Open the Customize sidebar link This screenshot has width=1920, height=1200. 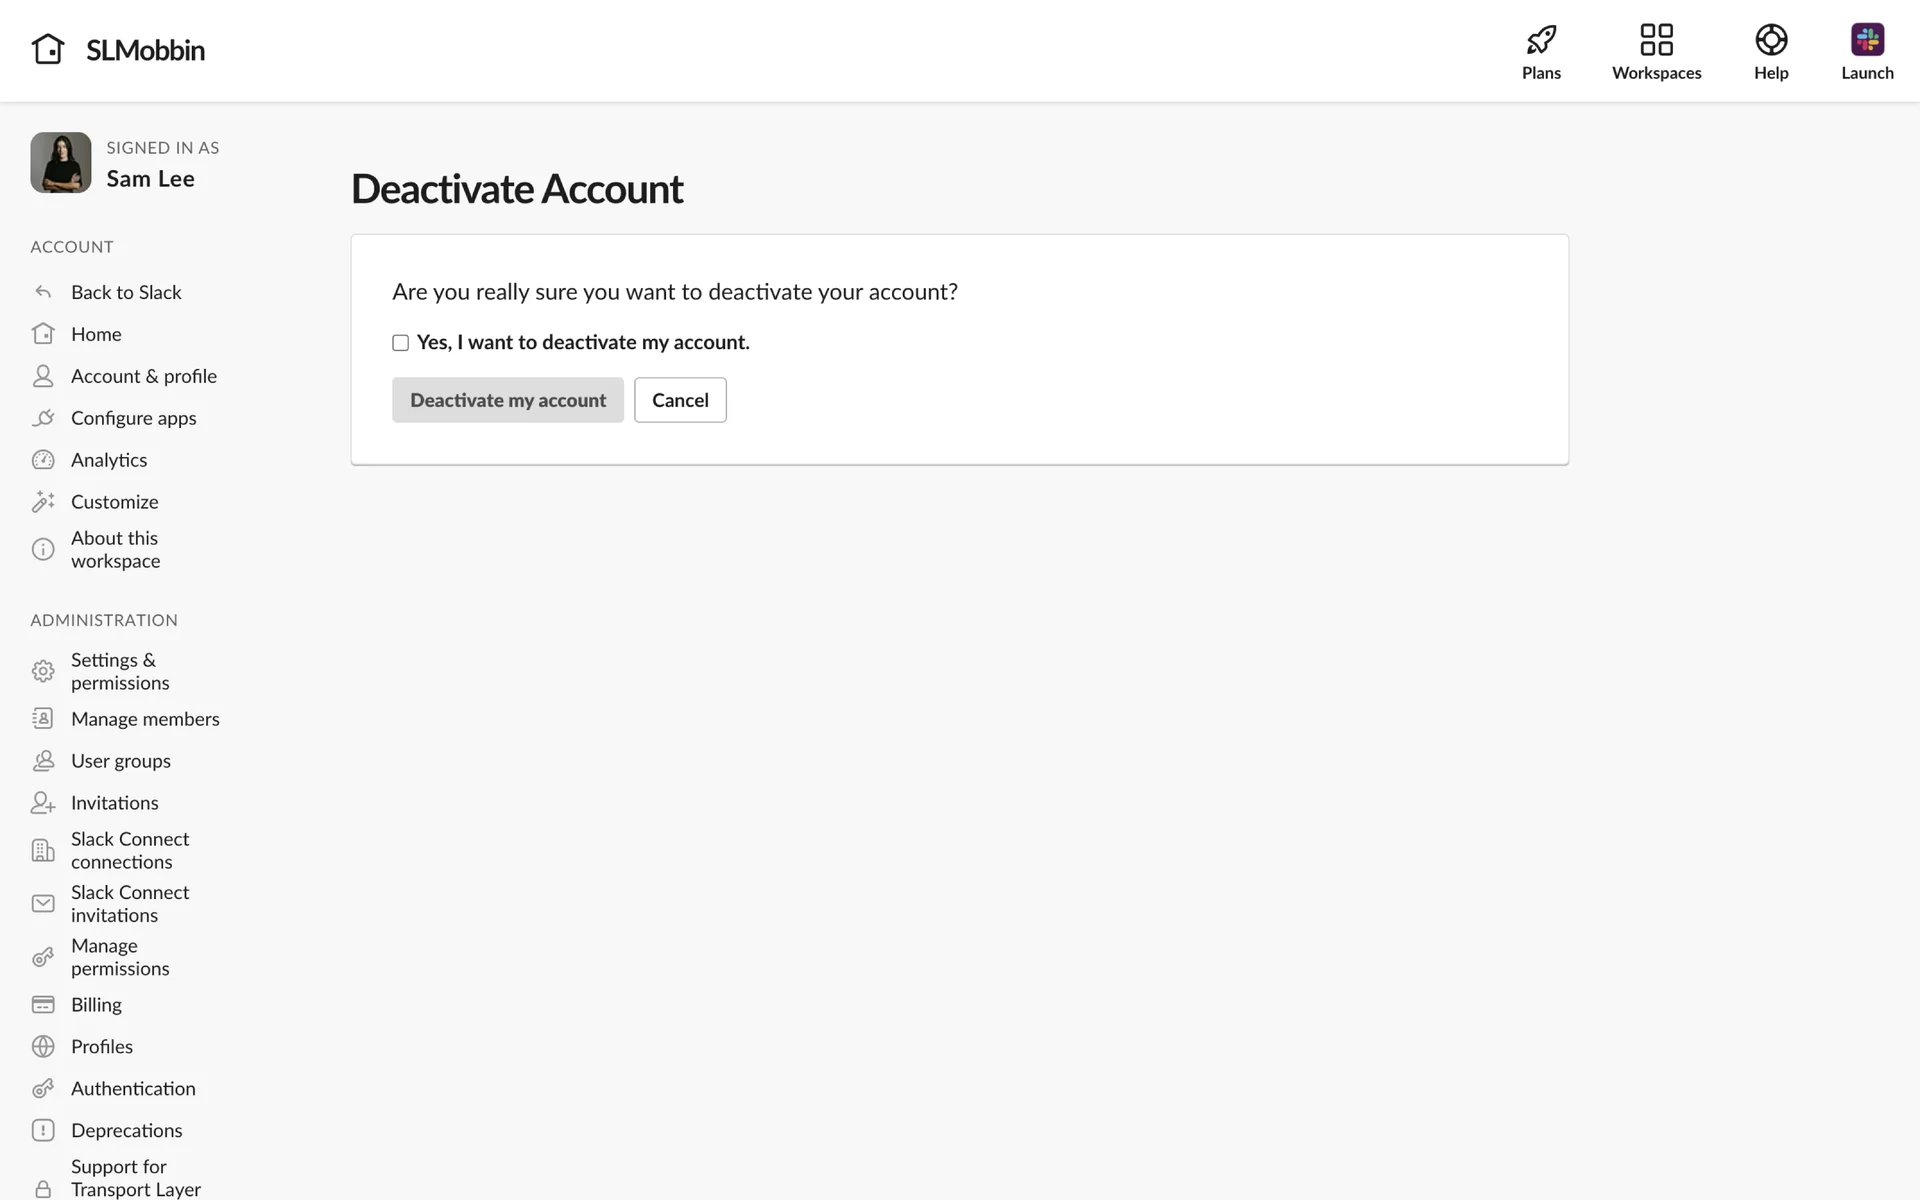[x=114, y=502]
